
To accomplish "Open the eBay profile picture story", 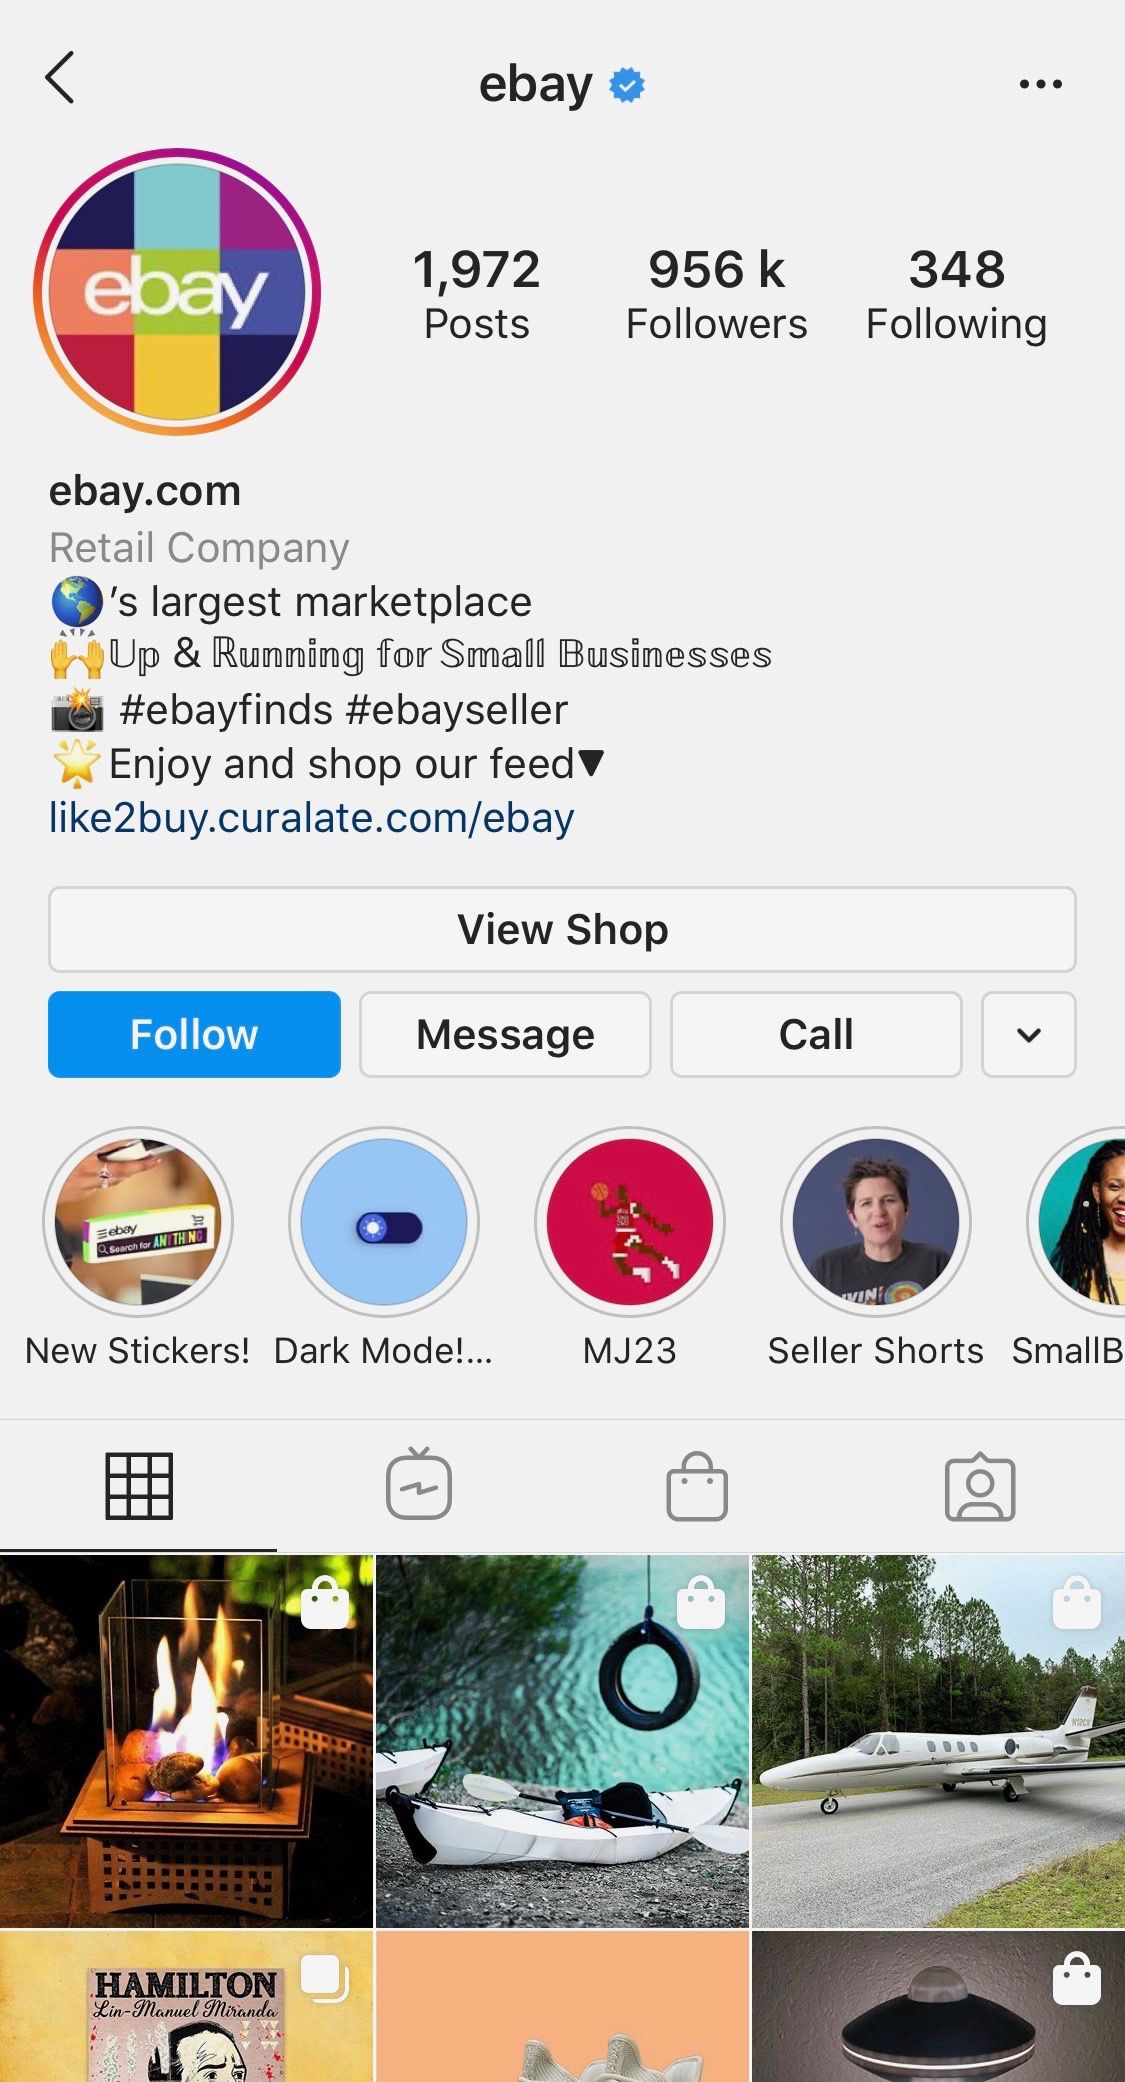I will 177,292.
